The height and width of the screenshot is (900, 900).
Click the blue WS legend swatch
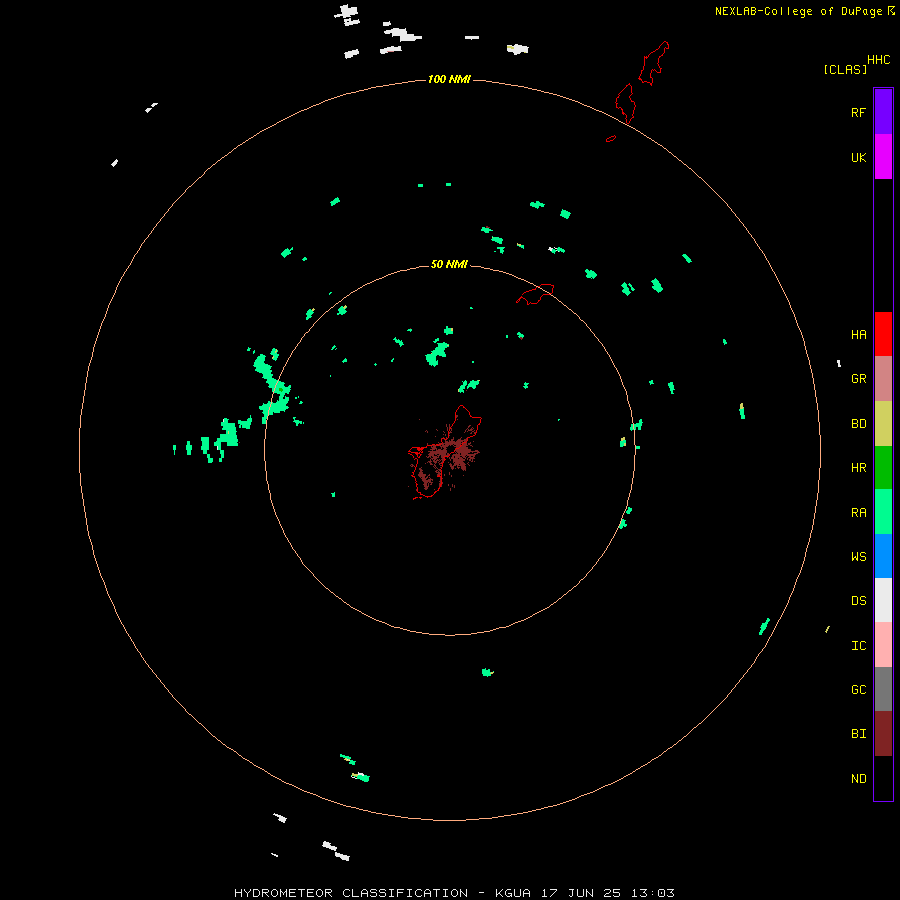(883, 556)
